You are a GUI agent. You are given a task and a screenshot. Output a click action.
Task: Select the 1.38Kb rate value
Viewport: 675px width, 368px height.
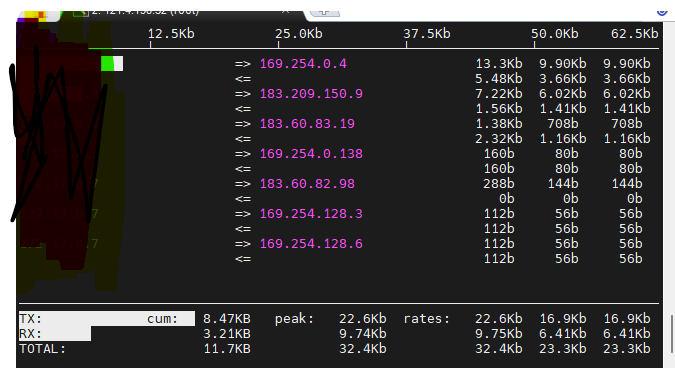499,124
